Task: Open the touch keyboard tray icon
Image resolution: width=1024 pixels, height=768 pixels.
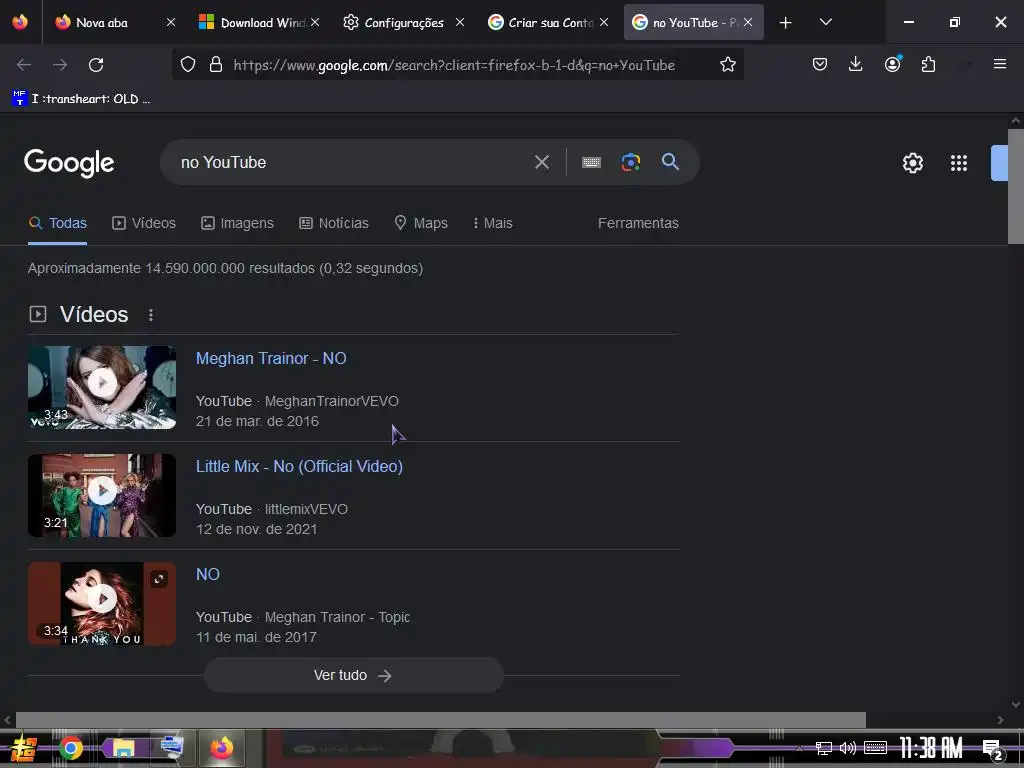Action: [875, 748]
